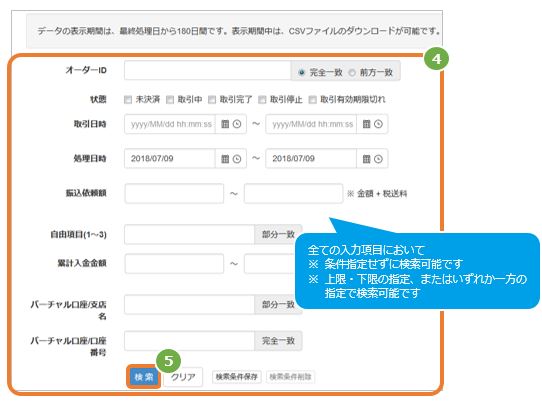This screenshot has height=404, width=542.
Task: Click the 振込依頼額 lower limit field
Action: coord(174,194)
